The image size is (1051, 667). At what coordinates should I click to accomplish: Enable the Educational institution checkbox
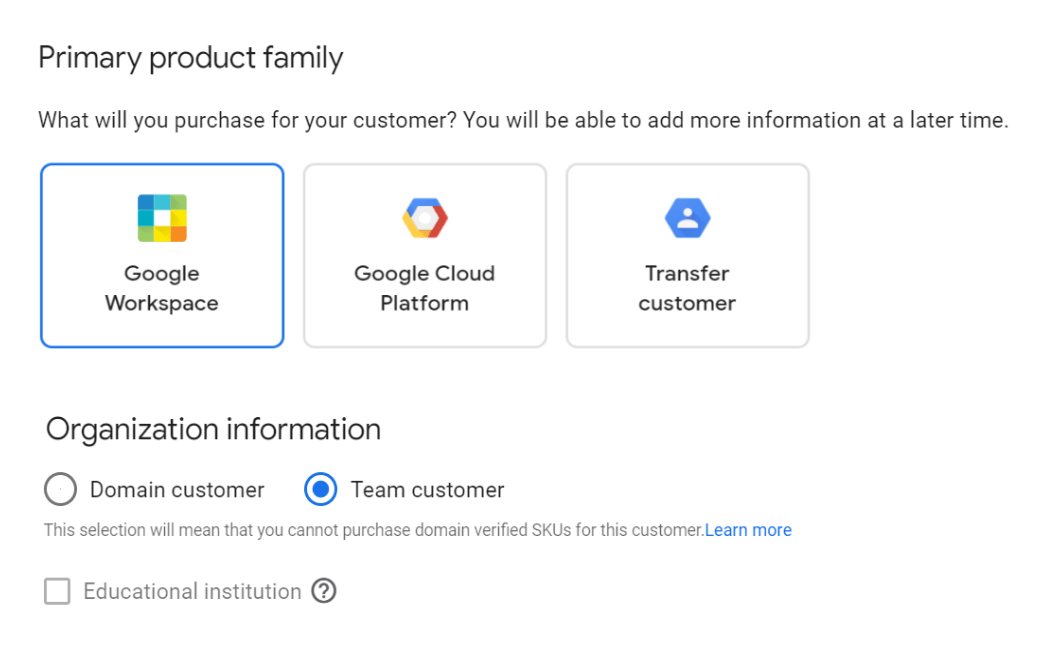click(x=57, y=592)
